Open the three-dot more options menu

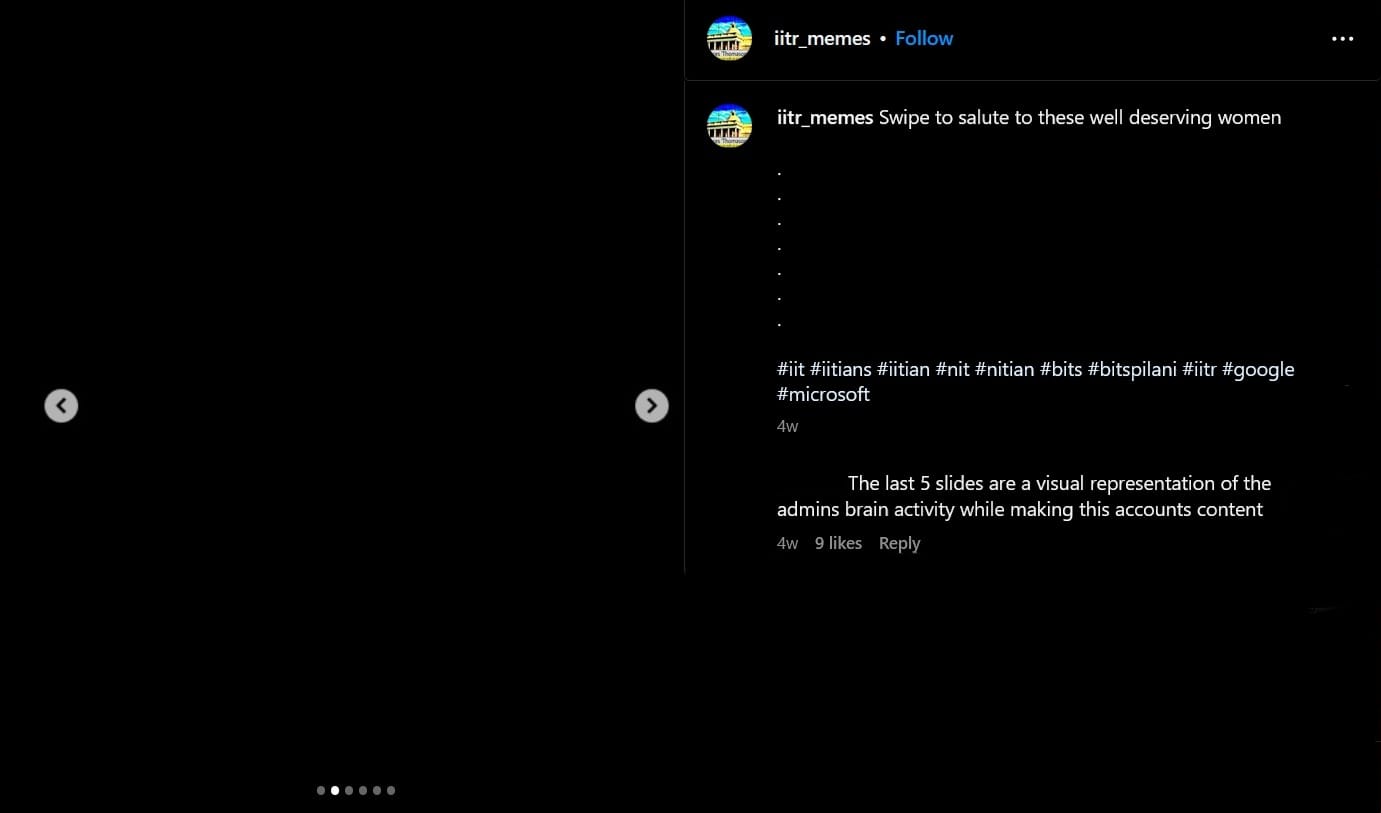pyautogui.click(x=1342, y=39)
